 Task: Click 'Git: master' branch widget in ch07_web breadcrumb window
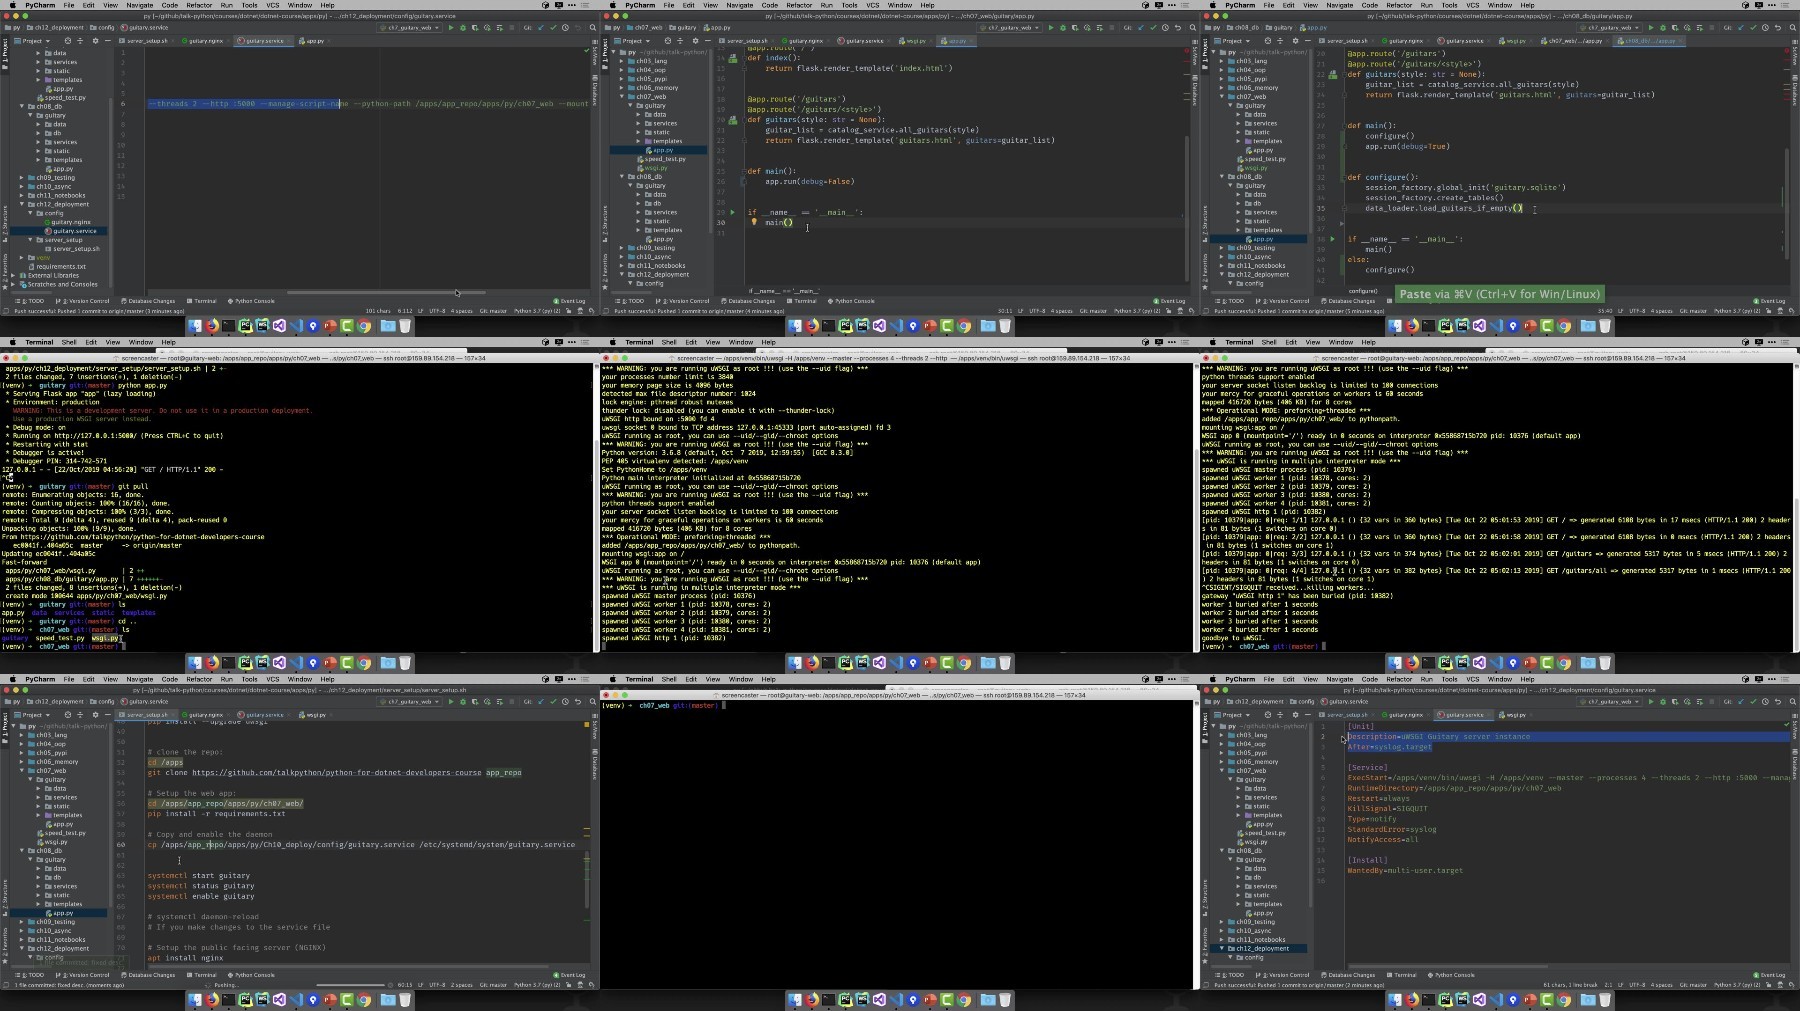pos(1093,311)
